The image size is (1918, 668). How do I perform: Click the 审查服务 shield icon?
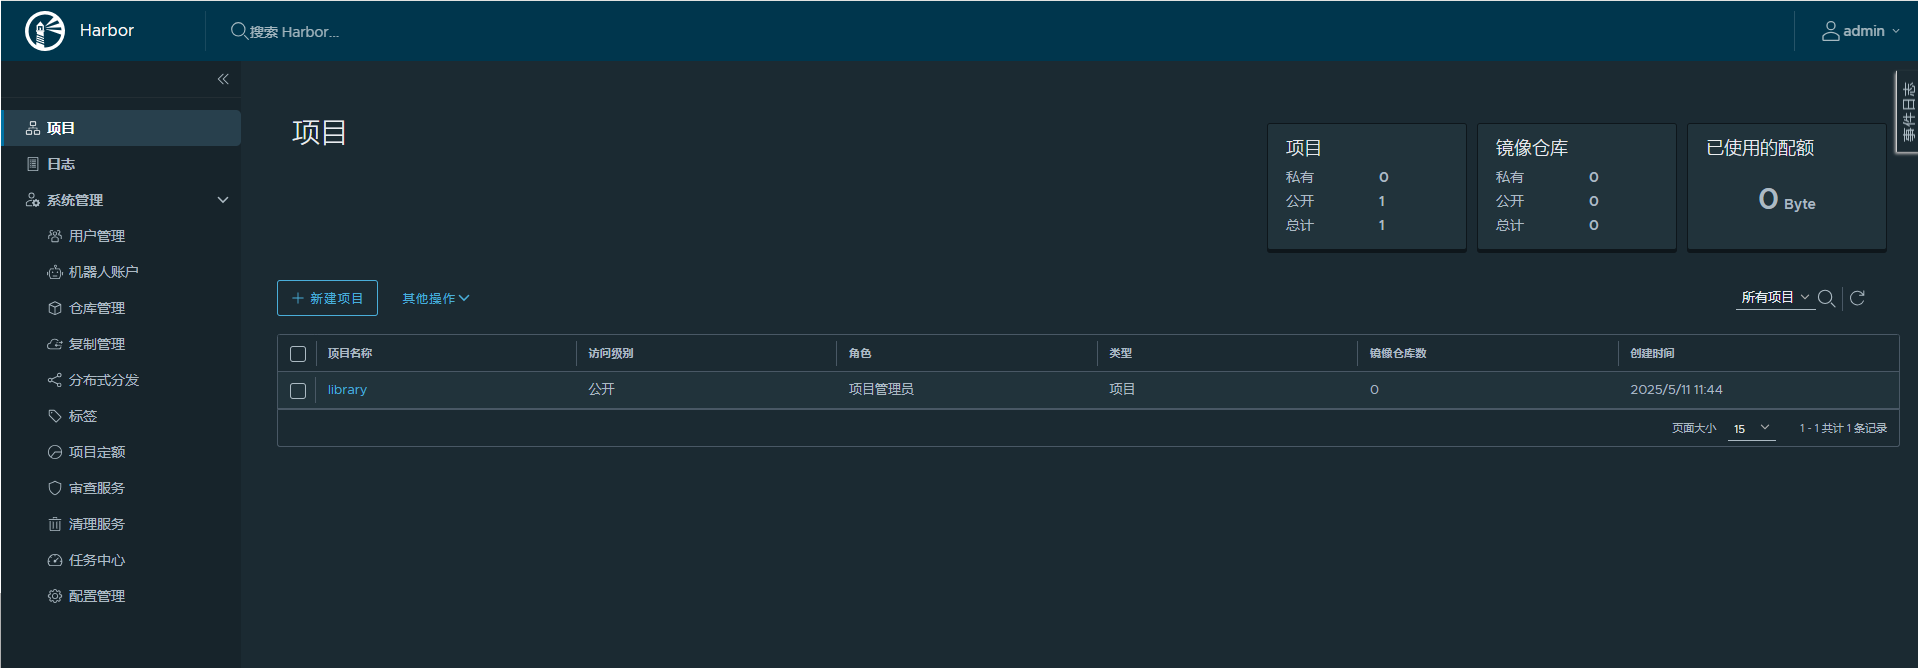[55, 488]
